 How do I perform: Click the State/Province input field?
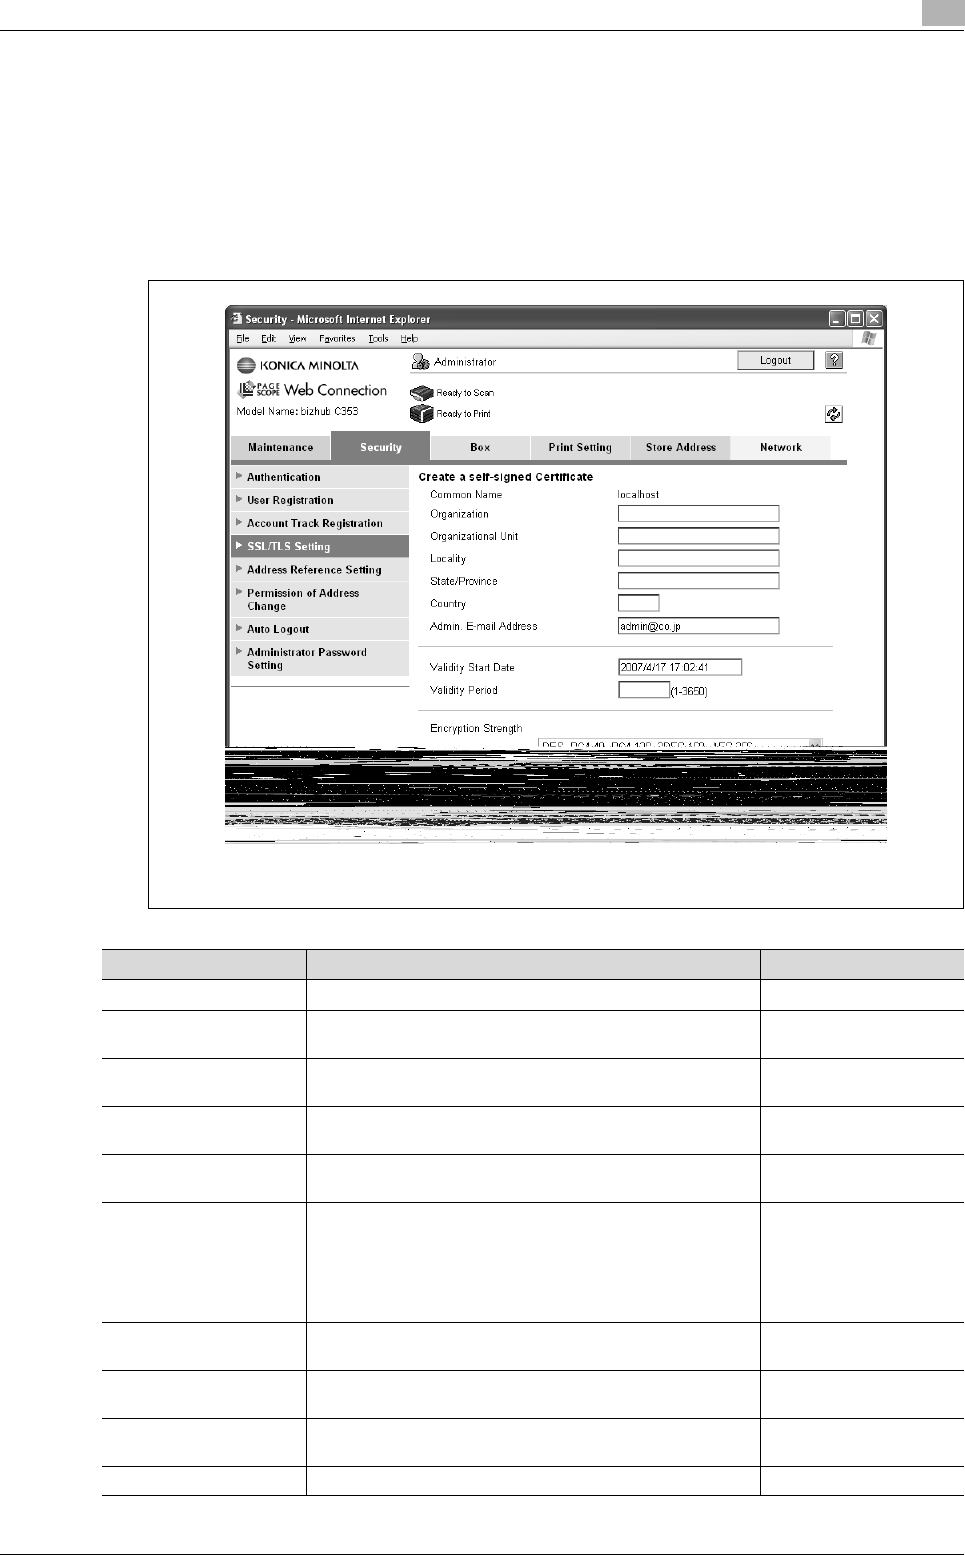click(698, 581)
